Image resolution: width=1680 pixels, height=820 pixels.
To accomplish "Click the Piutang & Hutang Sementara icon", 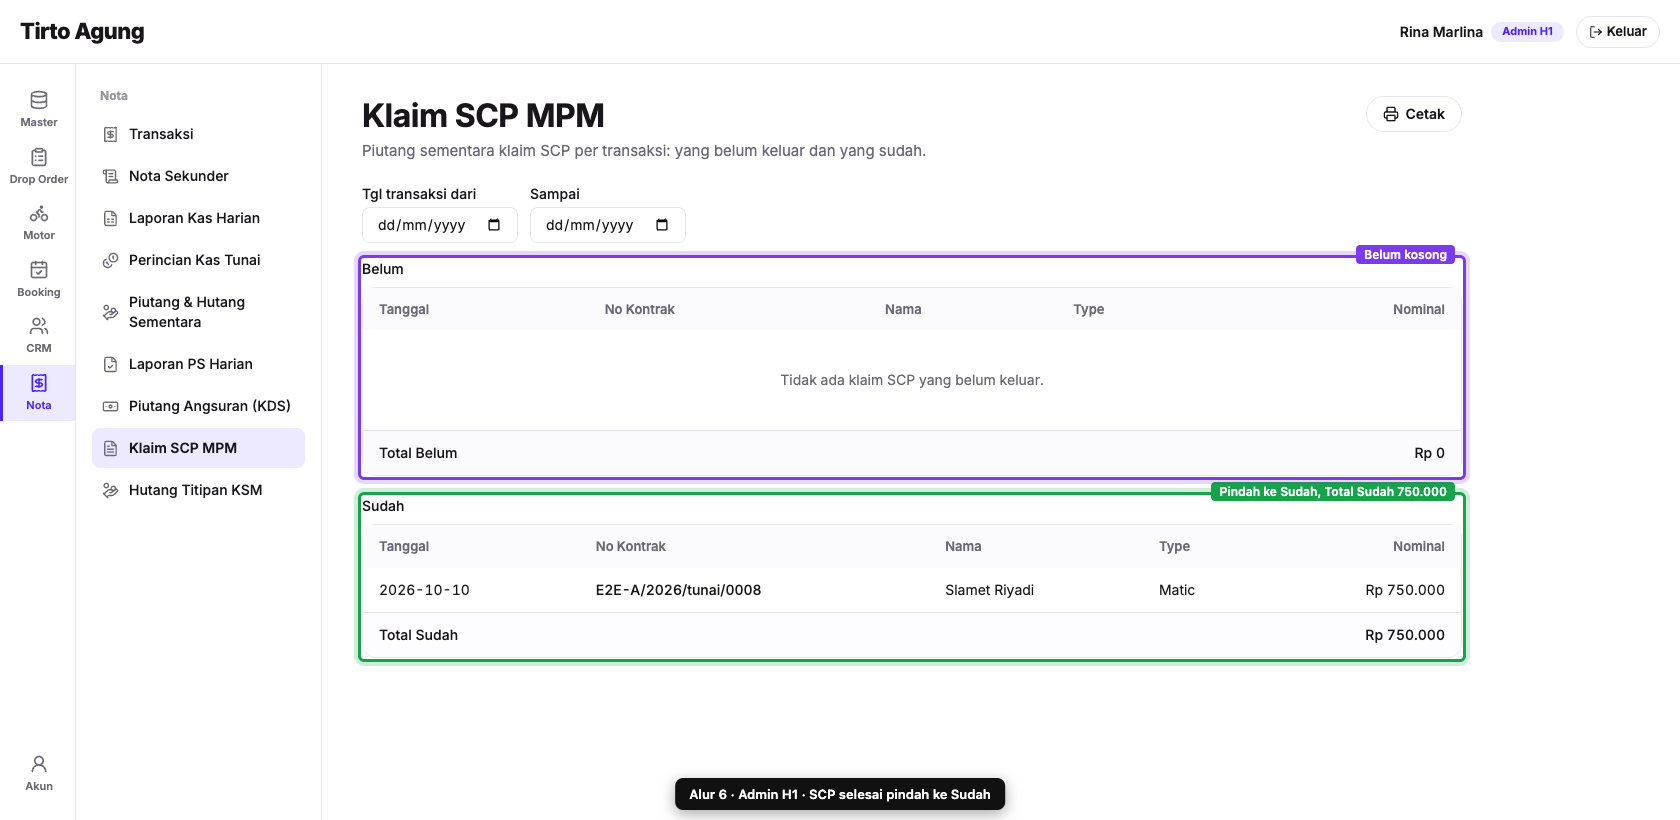I will click(111, 312).
